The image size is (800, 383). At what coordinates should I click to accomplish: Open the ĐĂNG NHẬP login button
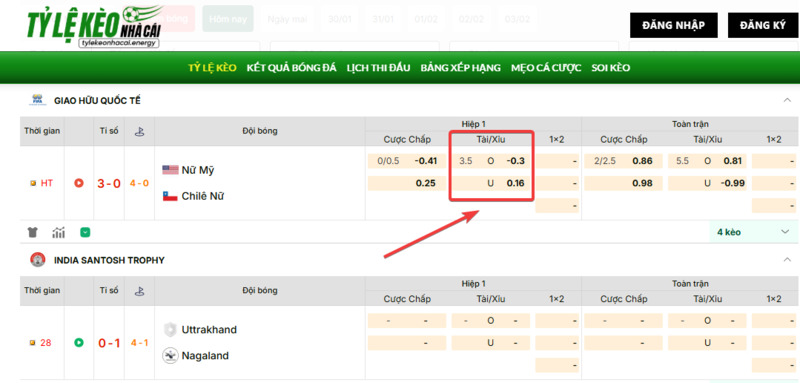point(673,25)
